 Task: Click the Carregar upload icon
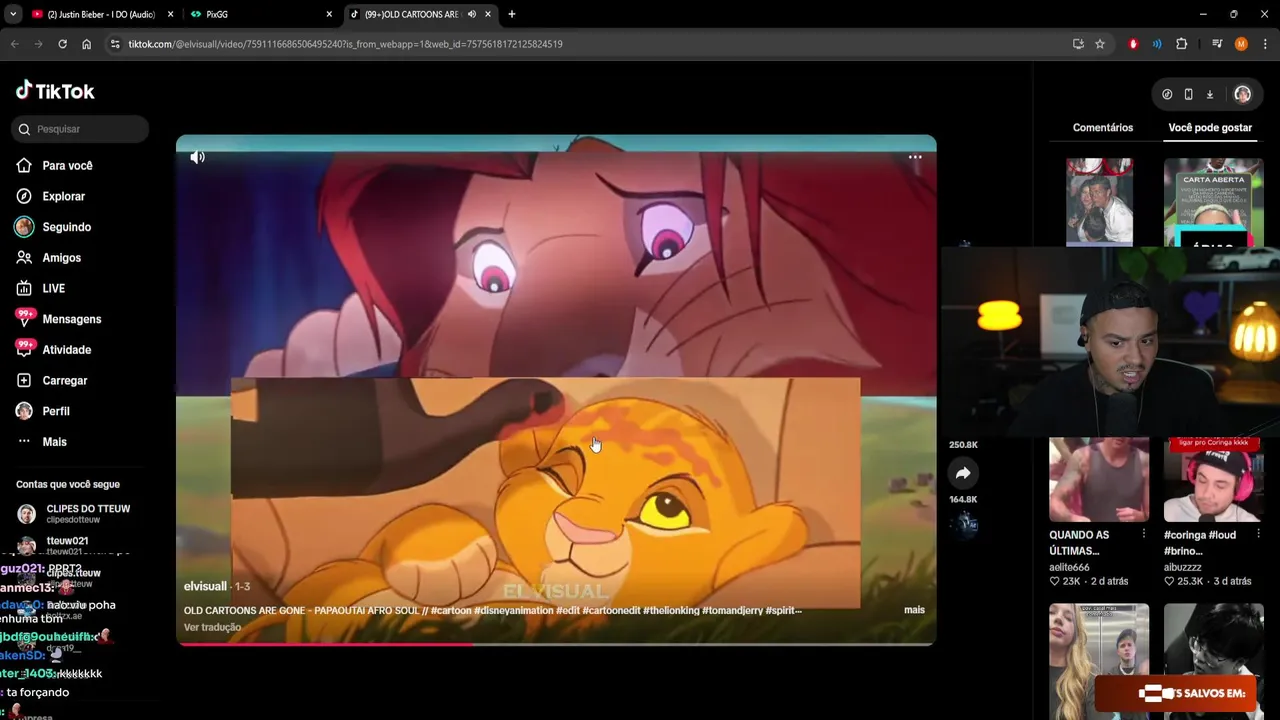point(24,381)
